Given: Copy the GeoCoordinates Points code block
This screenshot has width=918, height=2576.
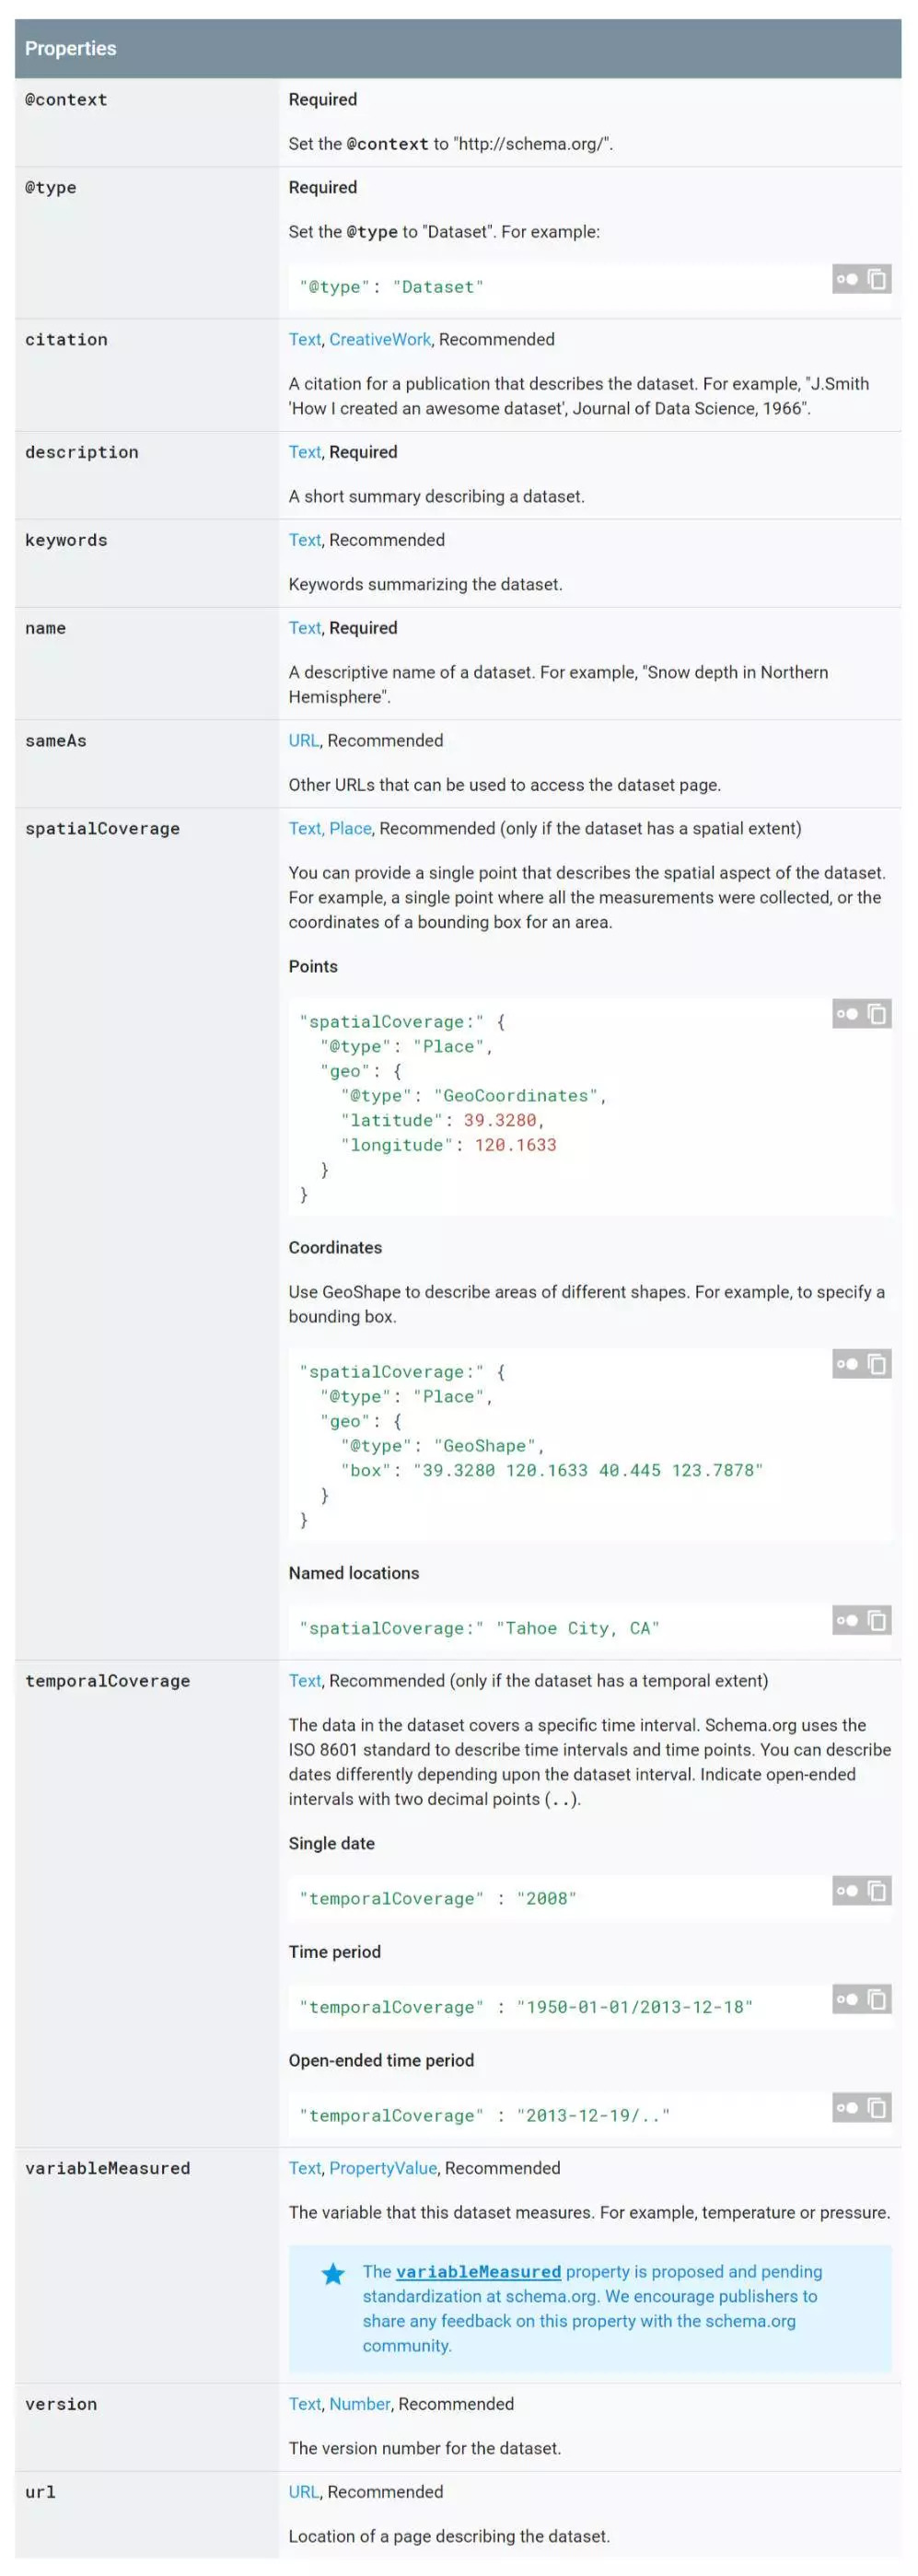Looking at the screenshot, I should click(877, 1014).
